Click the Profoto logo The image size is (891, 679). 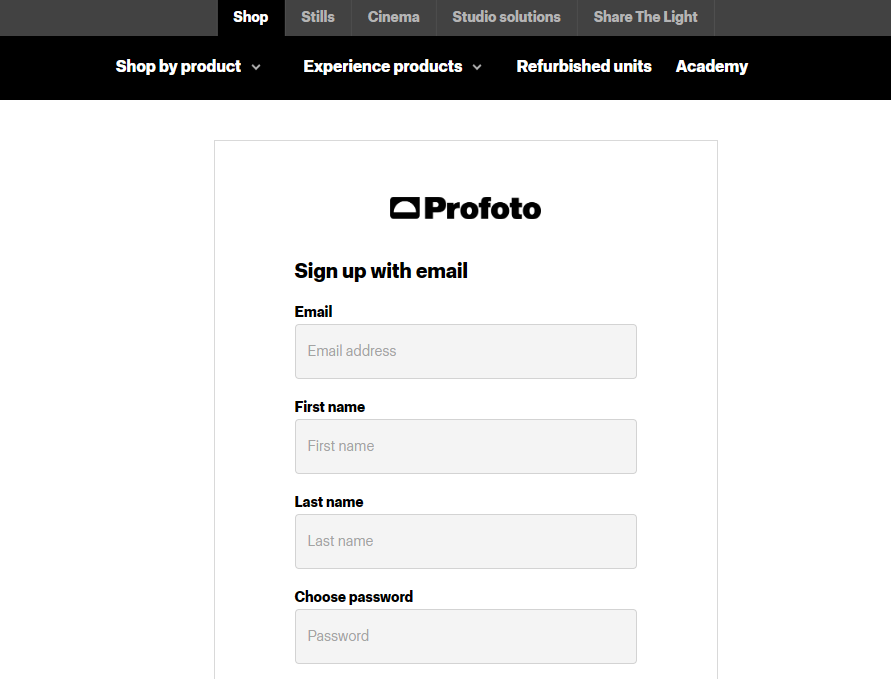click(465, 208)
